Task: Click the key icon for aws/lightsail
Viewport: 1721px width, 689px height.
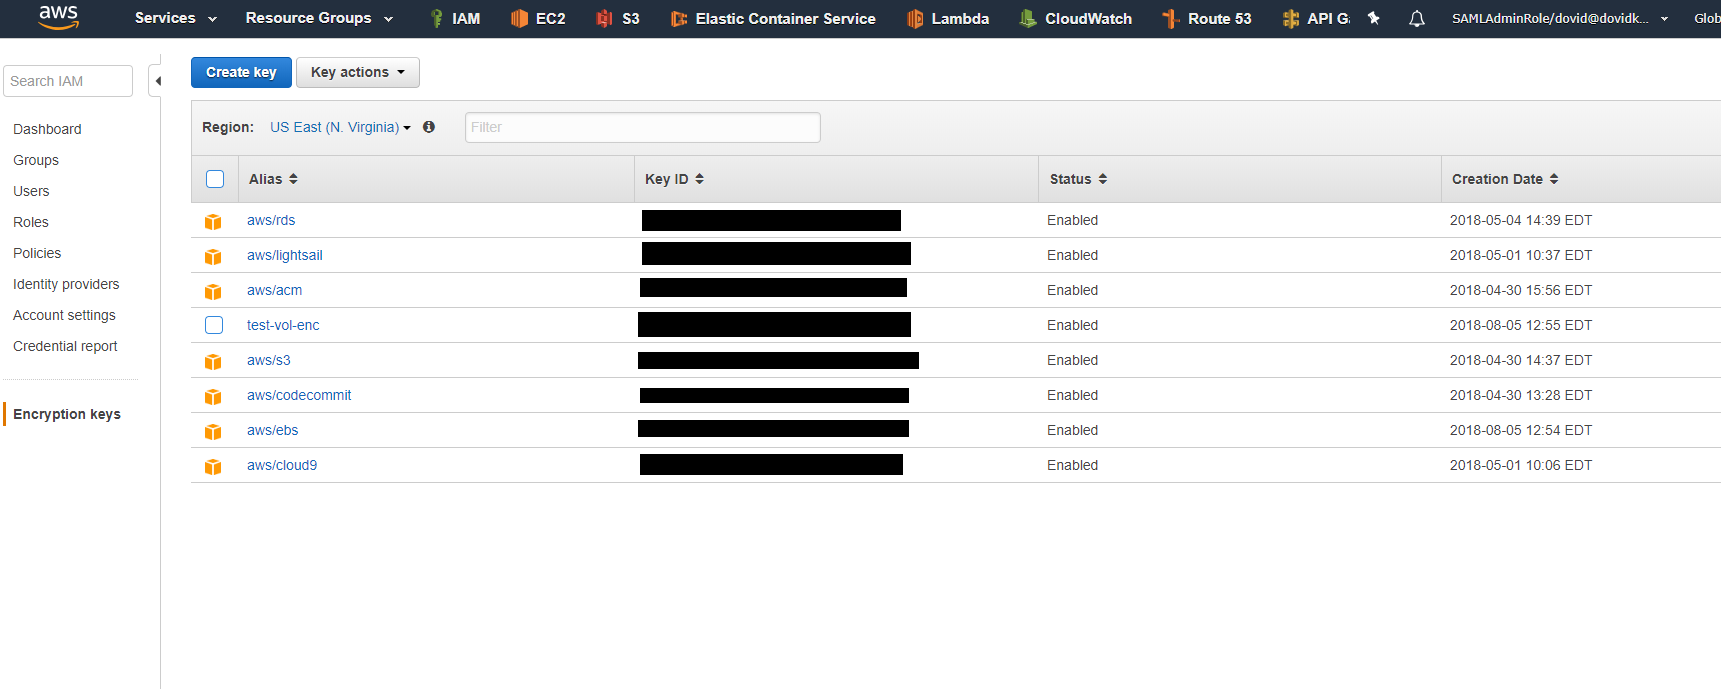Action: 213,256
